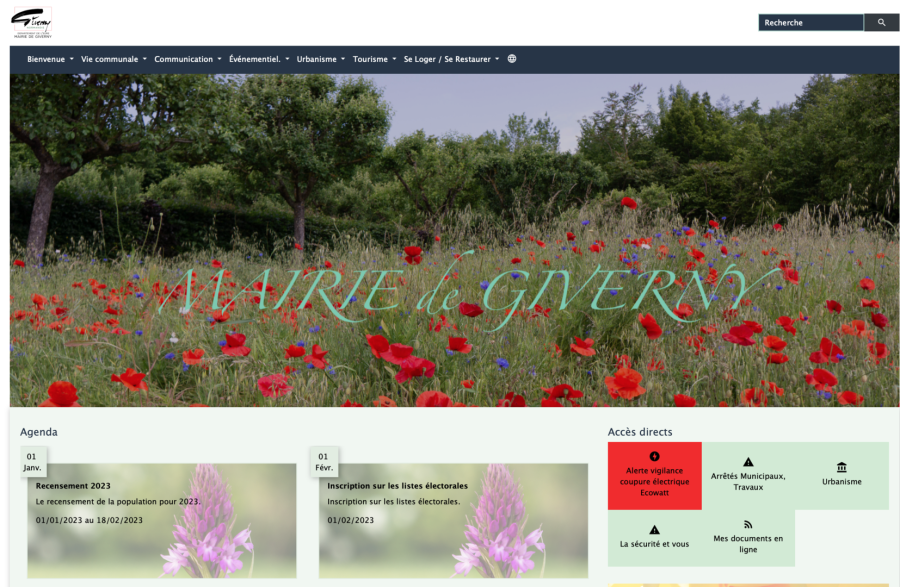The height and width of the screenshot is (587, 900).
Task: Open the globe language selector icon
Action: pos(512,59)
